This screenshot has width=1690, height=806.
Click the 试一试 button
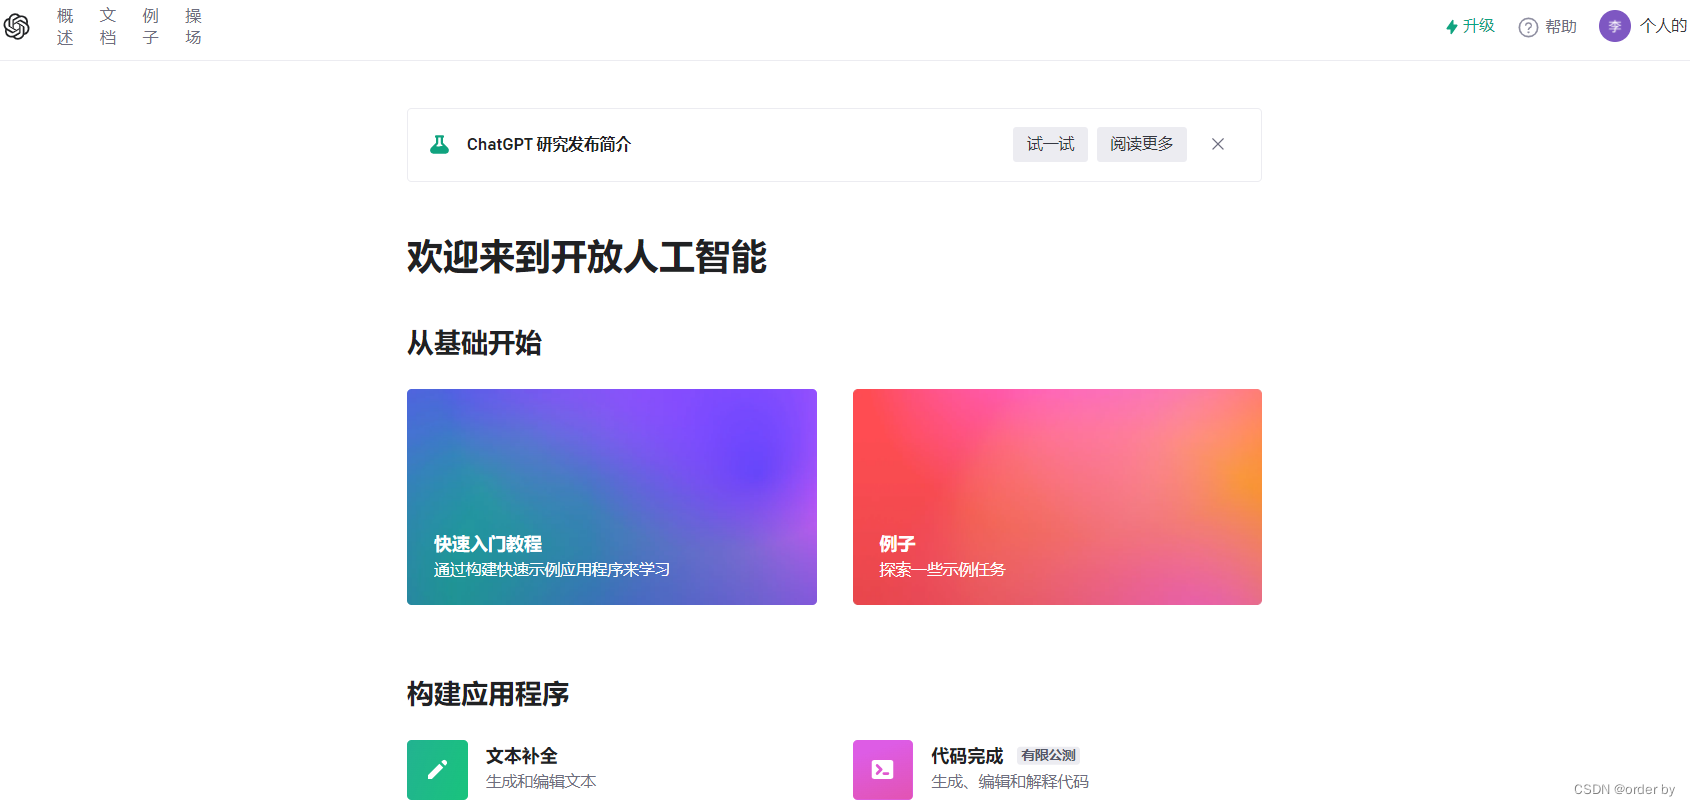(1050, 144)
